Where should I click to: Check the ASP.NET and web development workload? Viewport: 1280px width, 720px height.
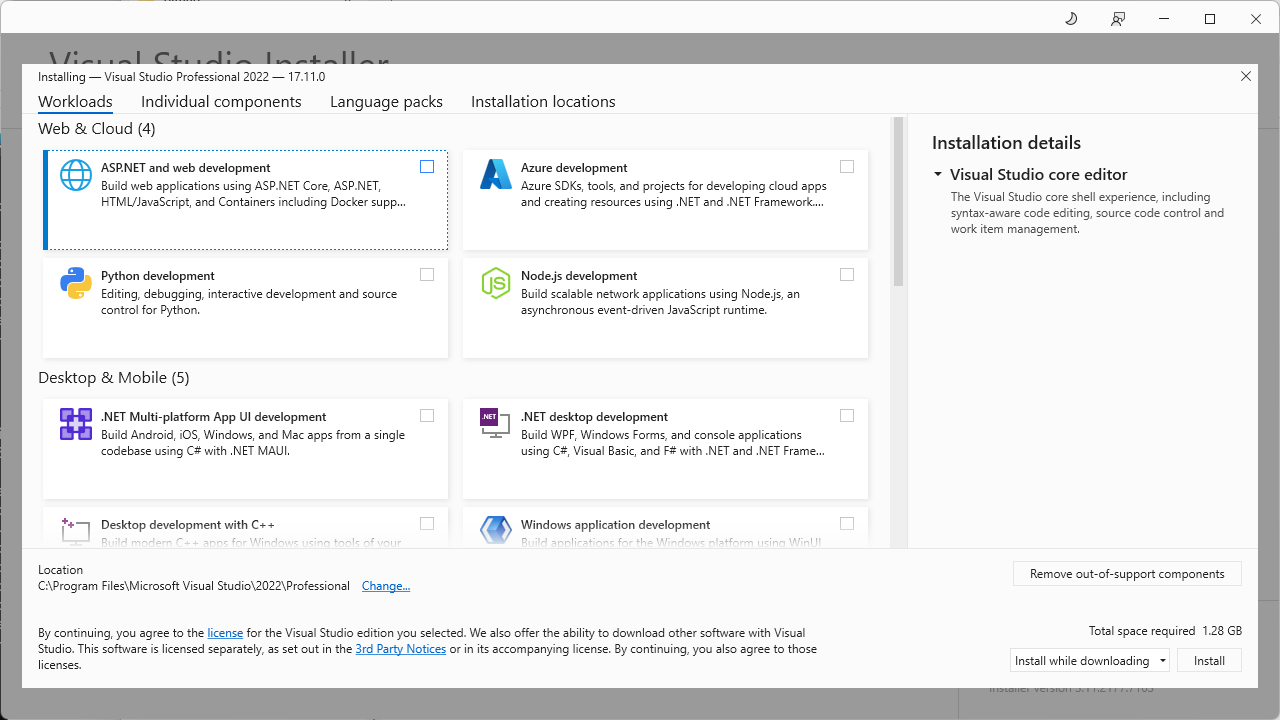[x=427, y=167]
